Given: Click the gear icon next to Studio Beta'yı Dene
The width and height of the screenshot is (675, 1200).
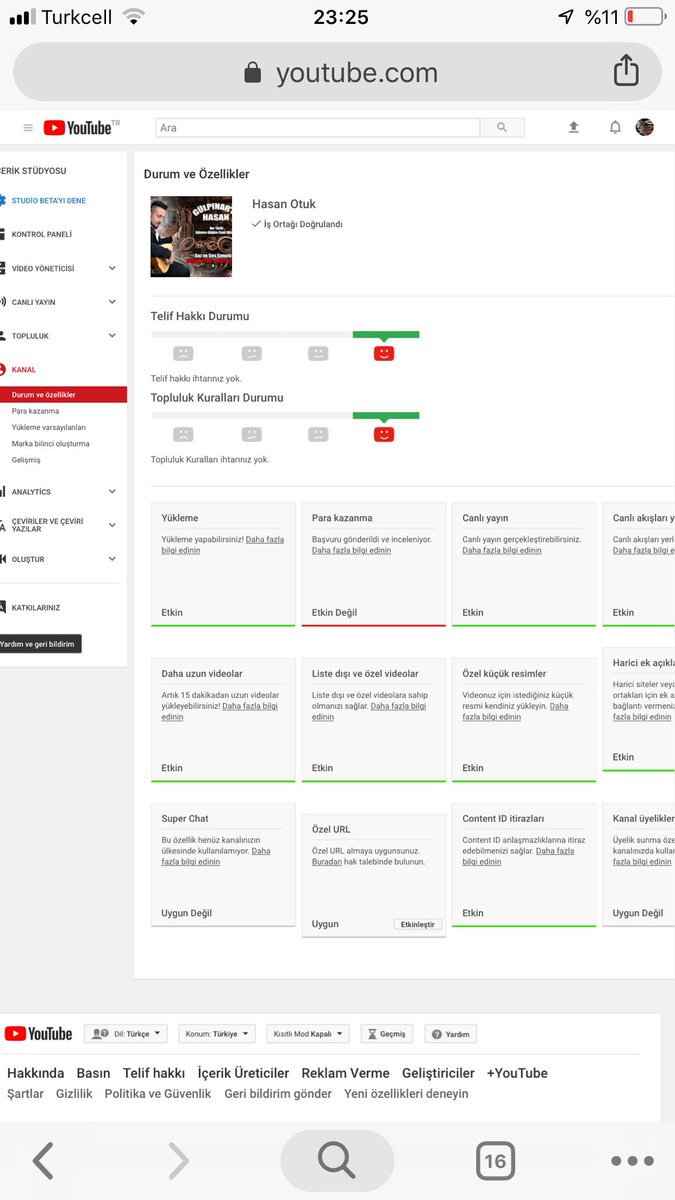Looking at the screenshot, I should pyautogui.click(x=3, y=201).
